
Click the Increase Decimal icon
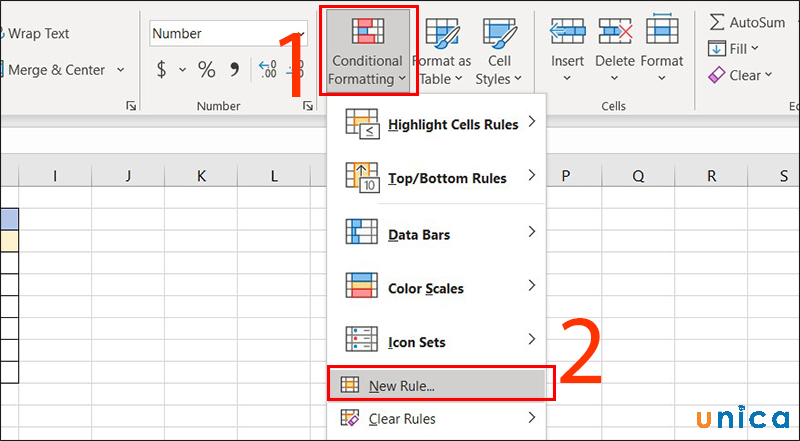pyautogui.click(x=267, y=70)
